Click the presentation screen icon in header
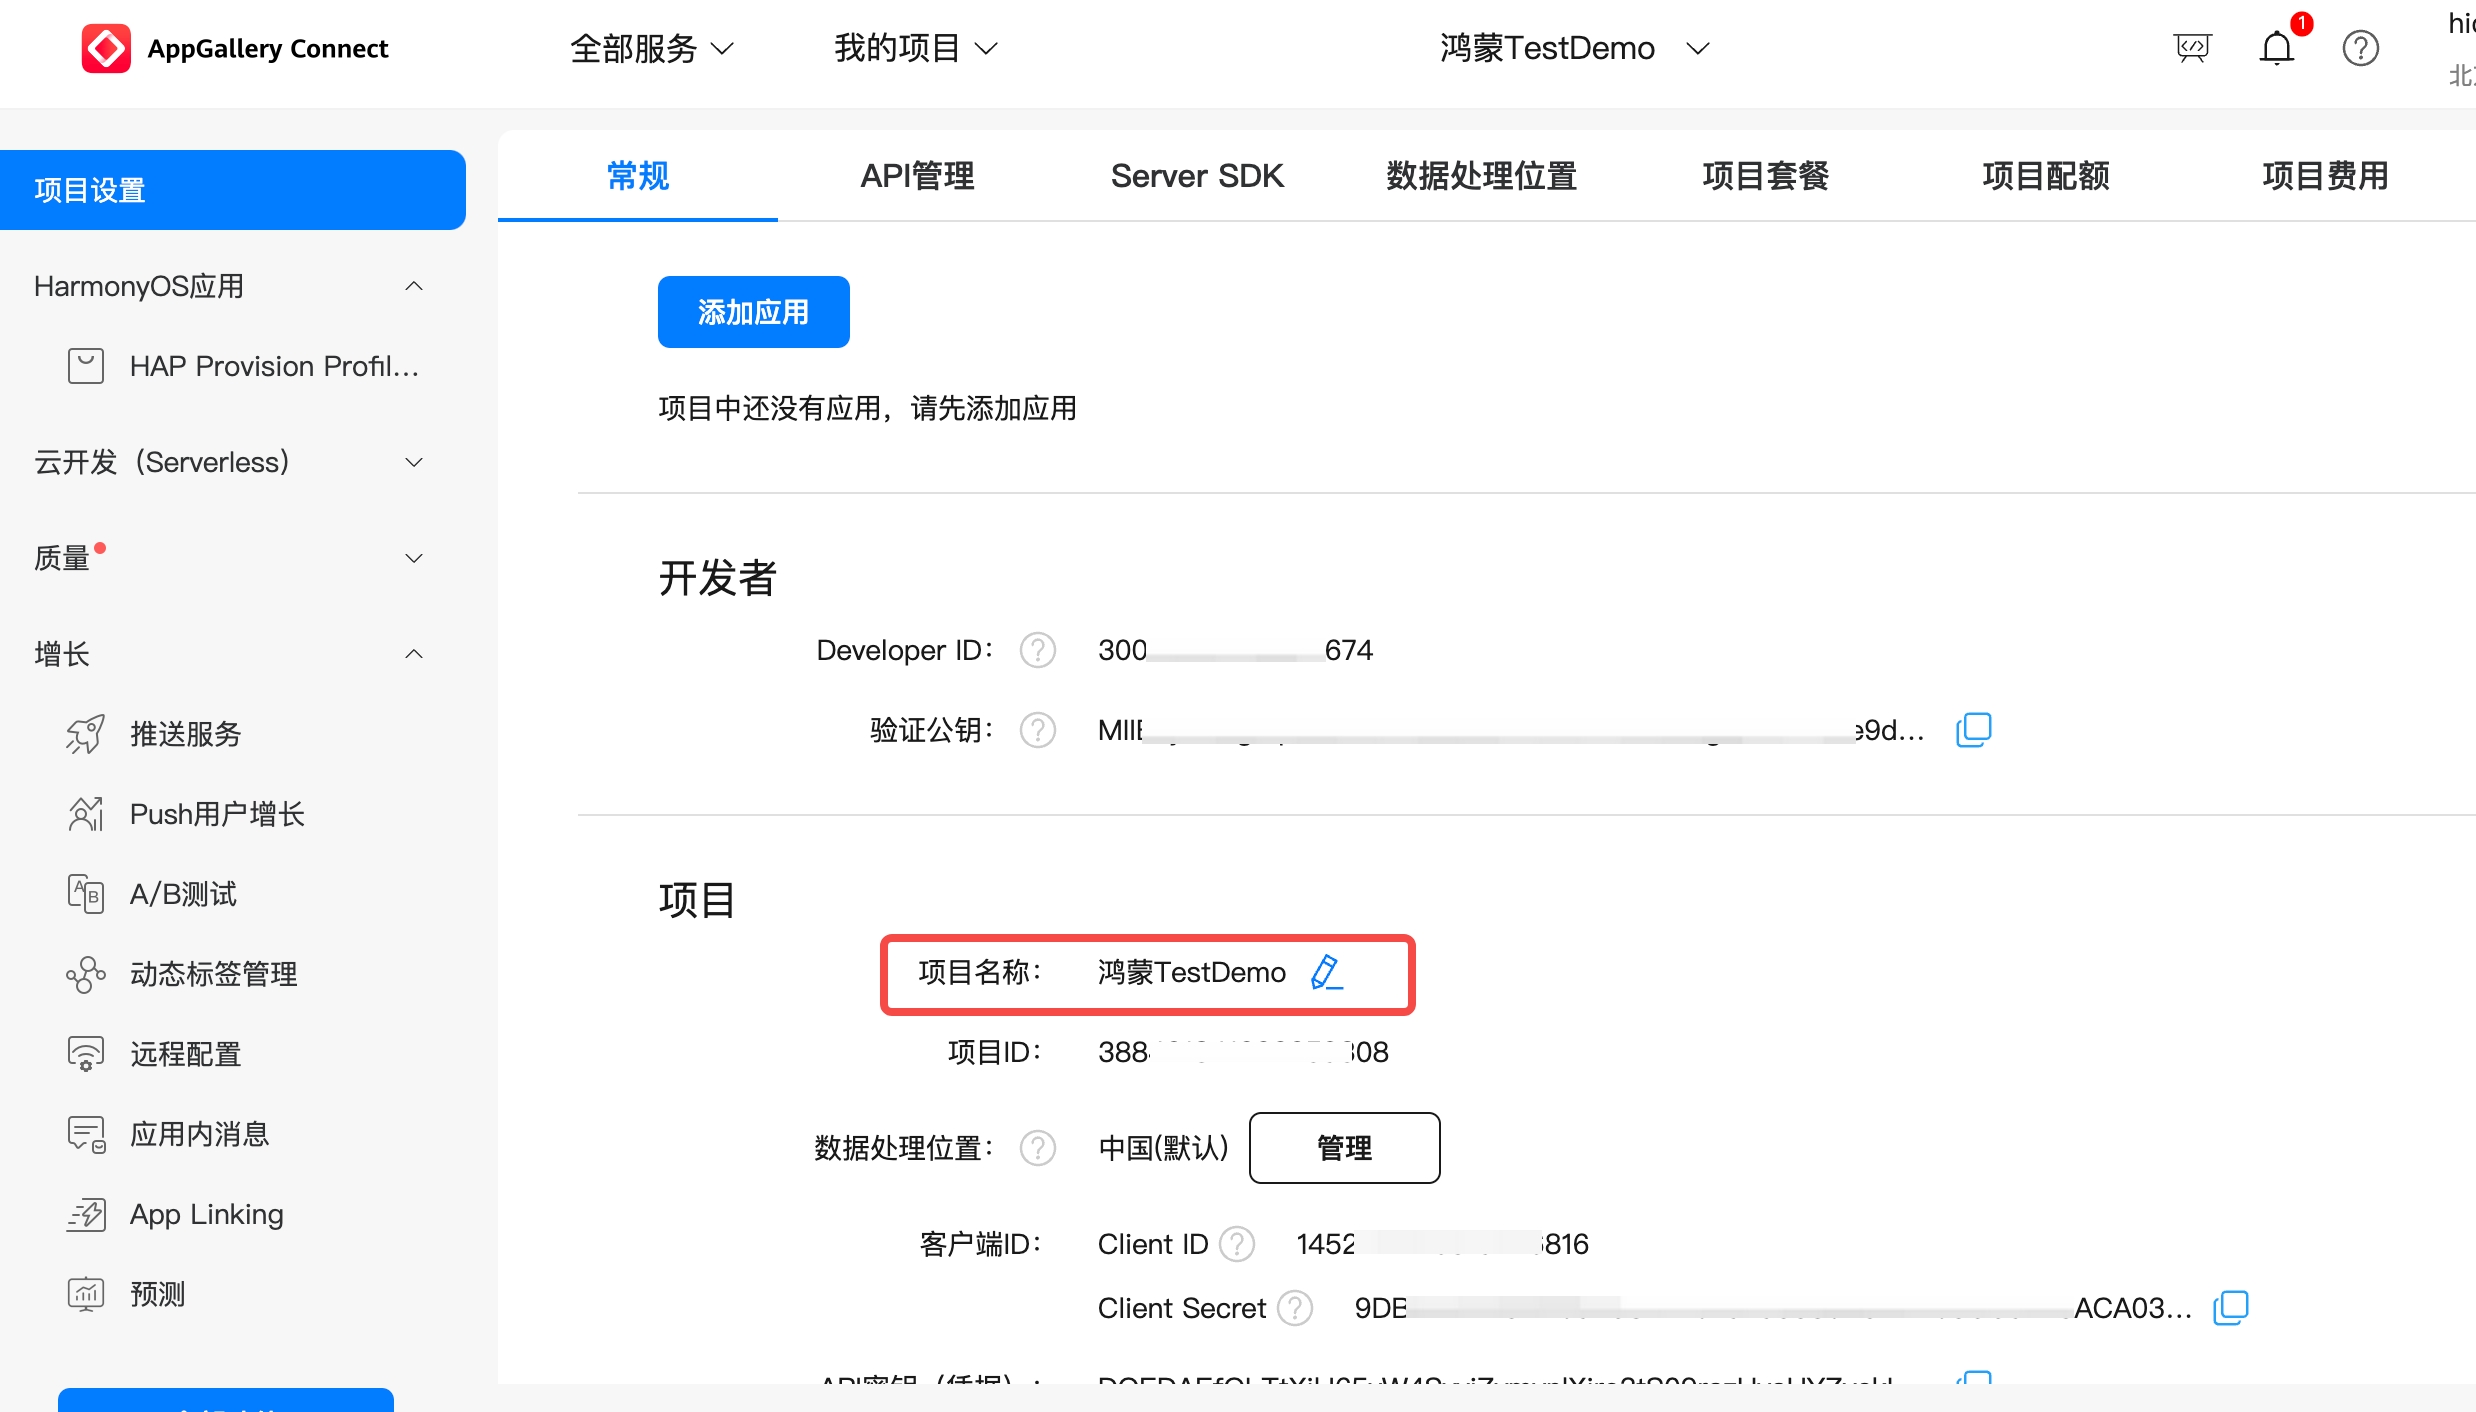2476x1412 pixels. pyautogui.click(x=2192, y=48)
